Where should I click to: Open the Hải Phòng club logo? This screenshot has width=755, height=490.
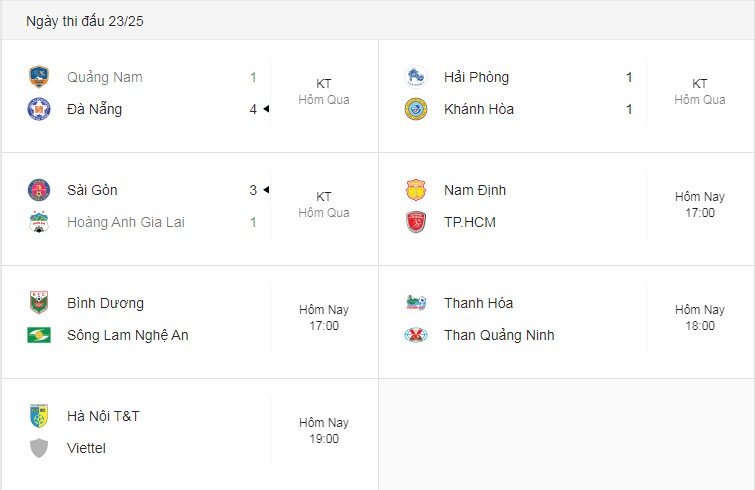416,77
